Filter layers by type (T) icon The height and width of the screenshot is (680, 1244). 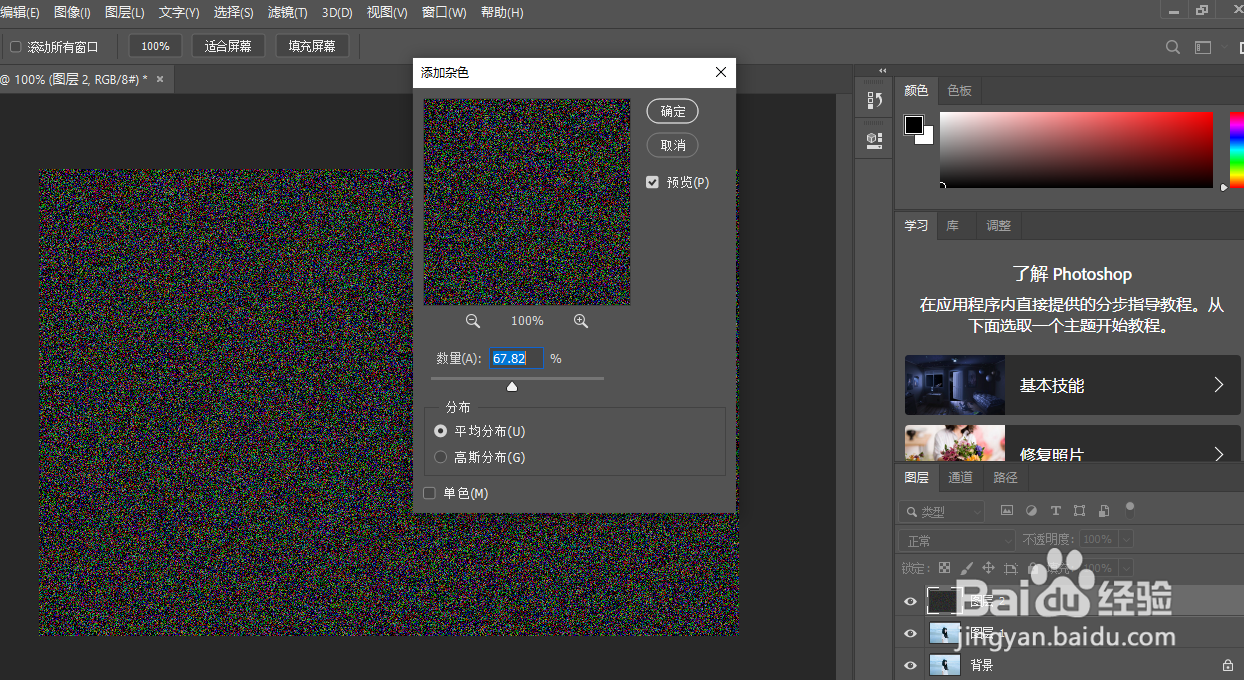pyautogui.click(x=1055, y=510)
